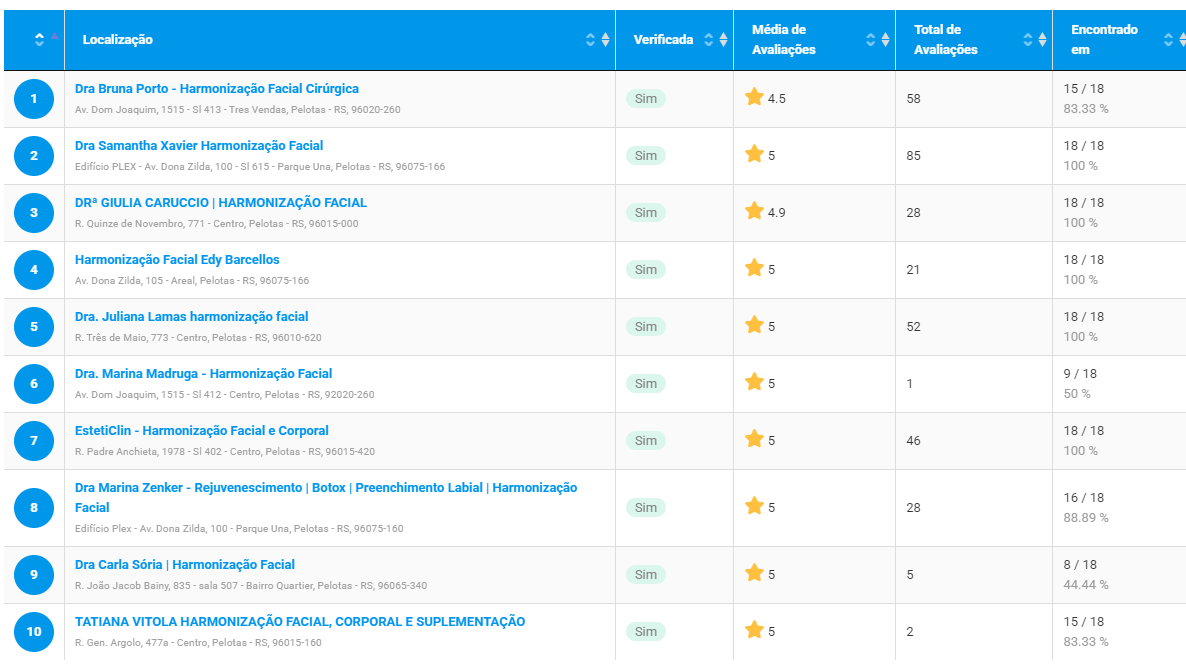Select total reviews value 46
The height and width of the screenshot is (666, 1186).
point(914,441)
